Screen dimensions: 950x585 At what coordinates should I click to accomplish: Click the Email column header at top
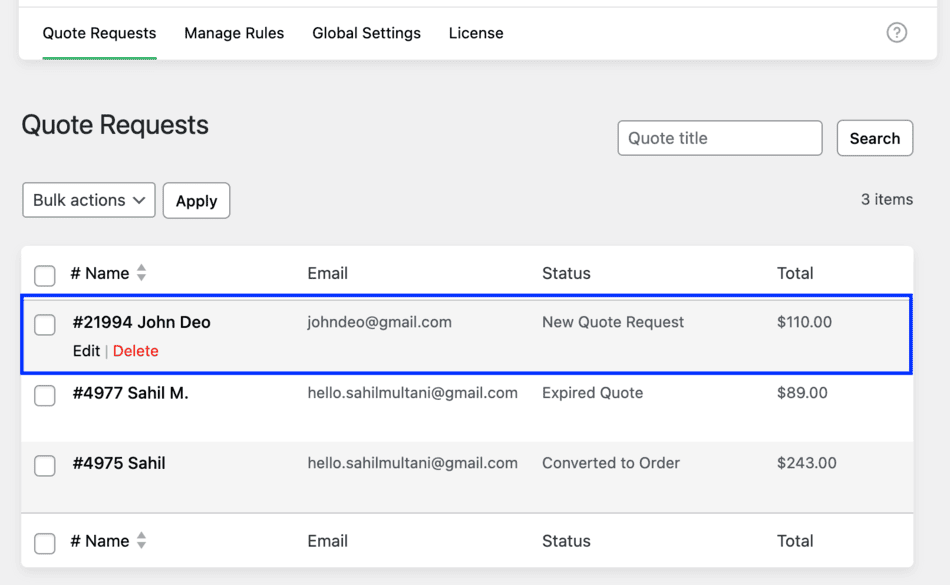tap(327, 273)
